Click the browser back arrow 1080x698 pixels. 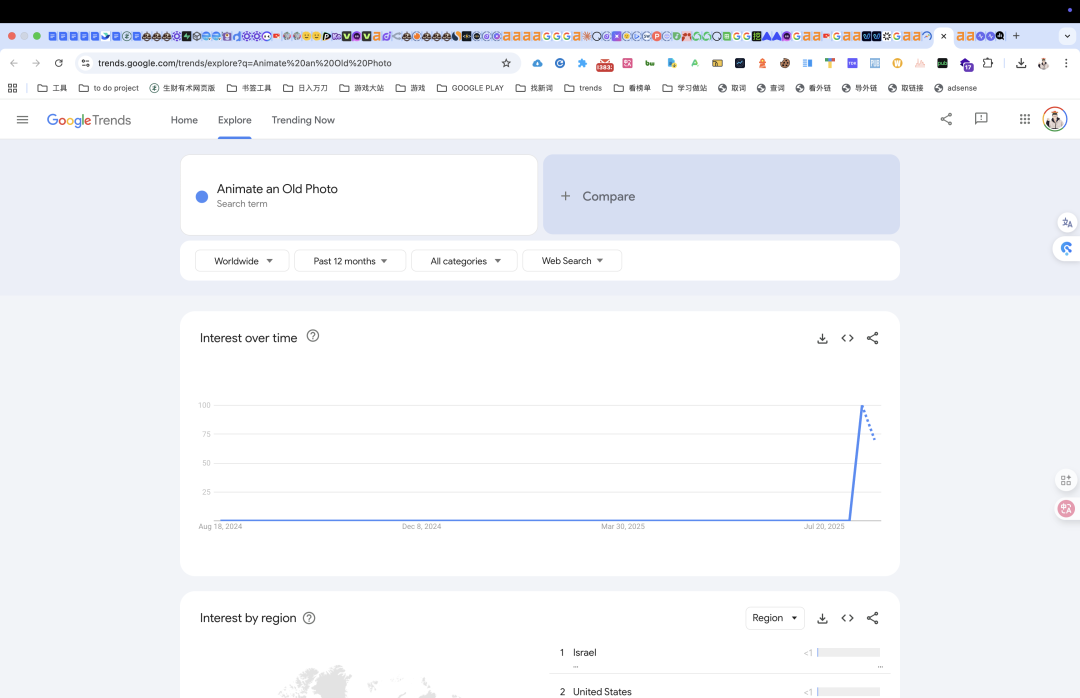tap(14, 63)
